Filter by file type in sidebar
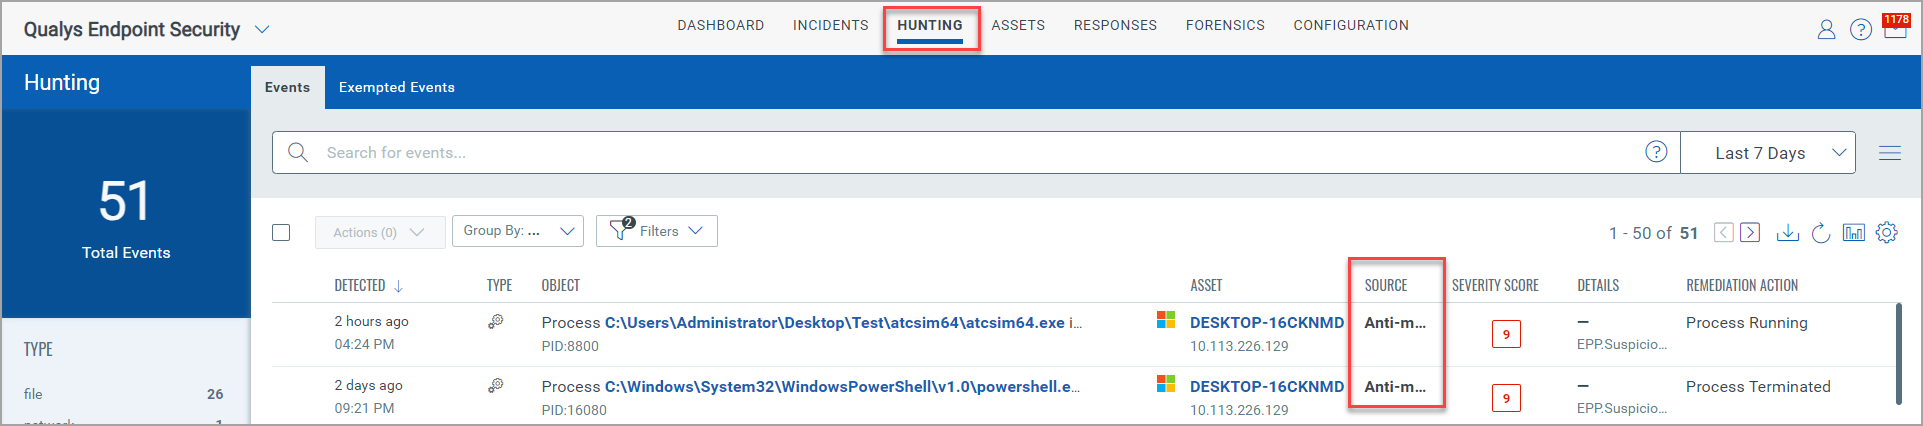Viewport: 1923px width, 426px height. pos(33,394)
